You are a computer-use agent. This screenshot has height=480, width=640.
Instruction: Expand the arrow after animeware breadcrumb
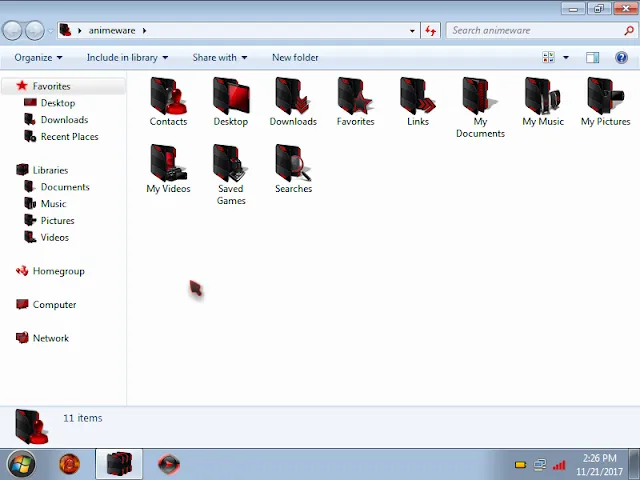pyautogui.click(x=144, y=31)
